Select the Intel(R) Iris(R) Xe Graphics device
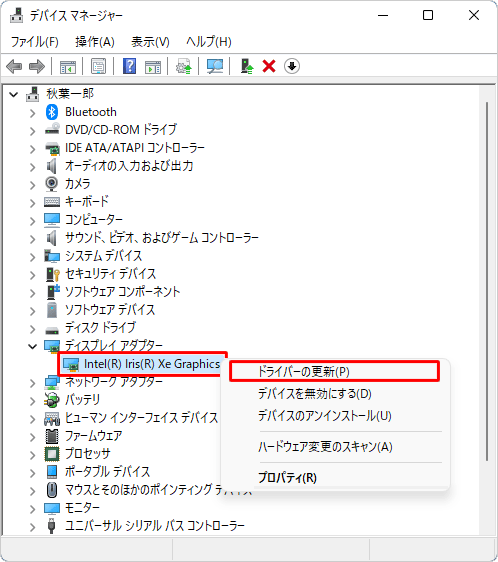This screenshot has height=562, width=498. click(142, 364)
